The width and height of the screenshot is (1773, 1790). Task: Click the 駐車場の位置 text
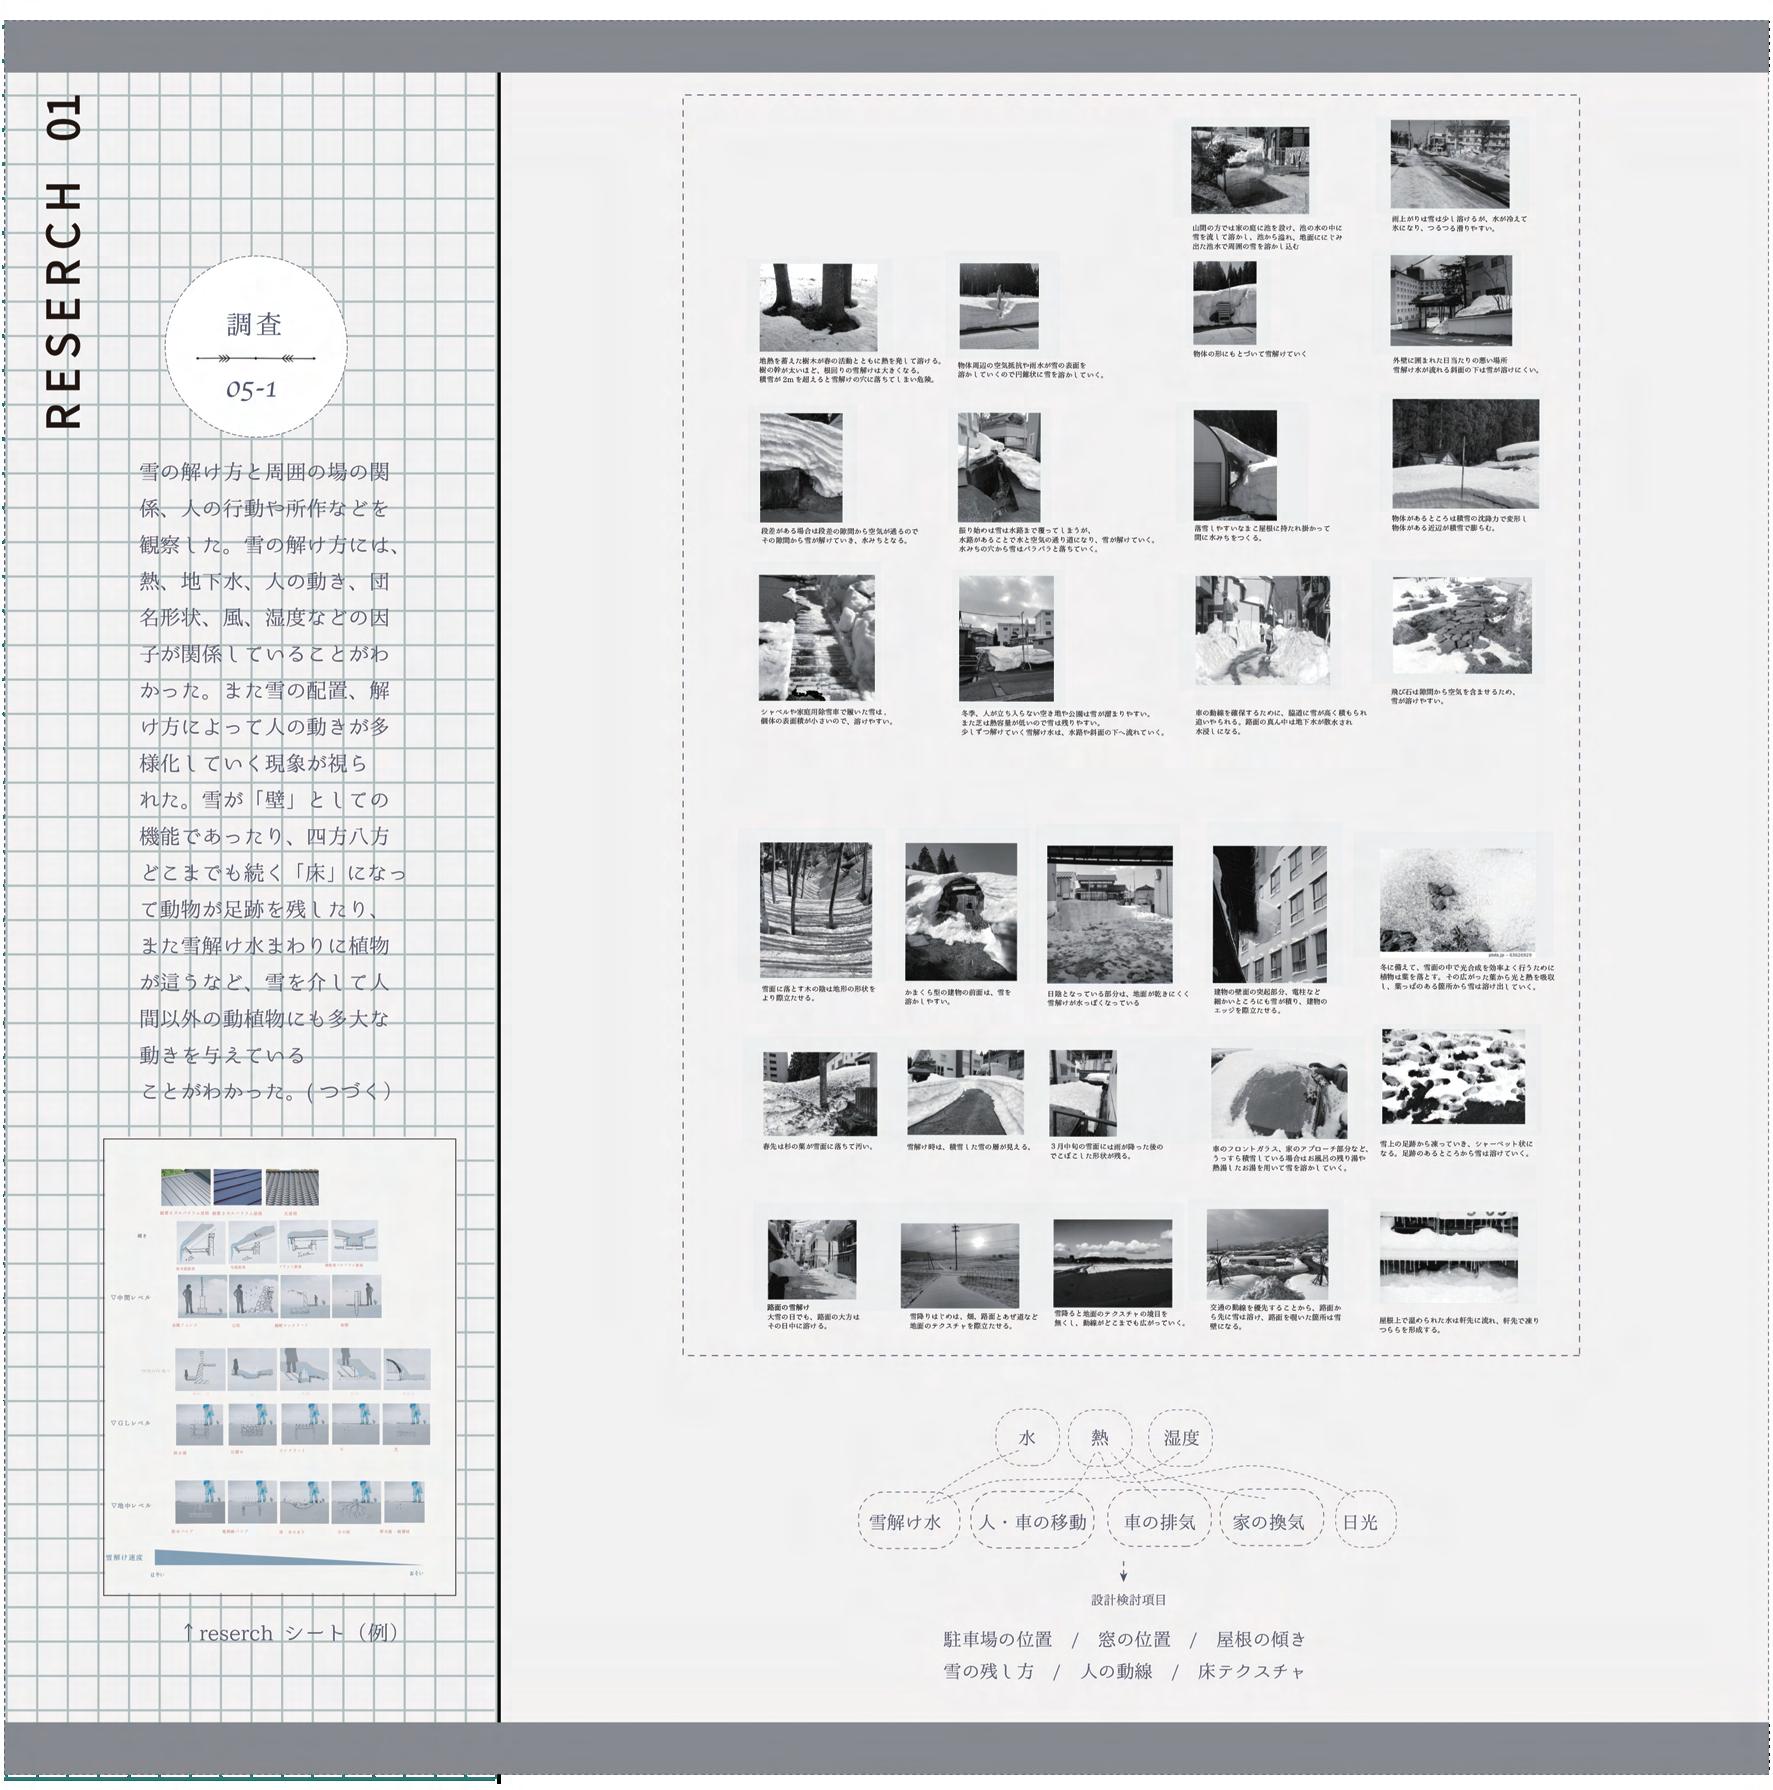(x=998, y=1639)
